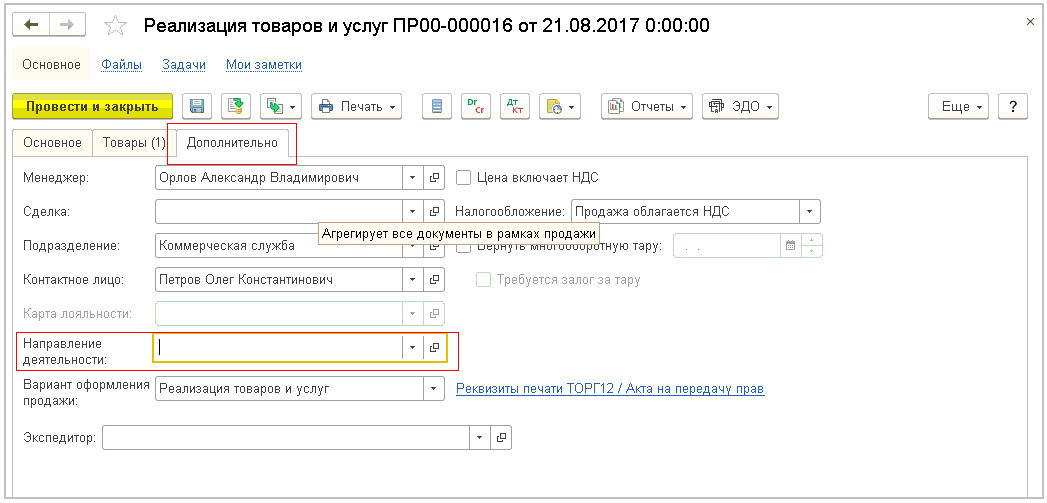Click the Провести и закрыть button
1047x503 pixels.
click(92, 106)
